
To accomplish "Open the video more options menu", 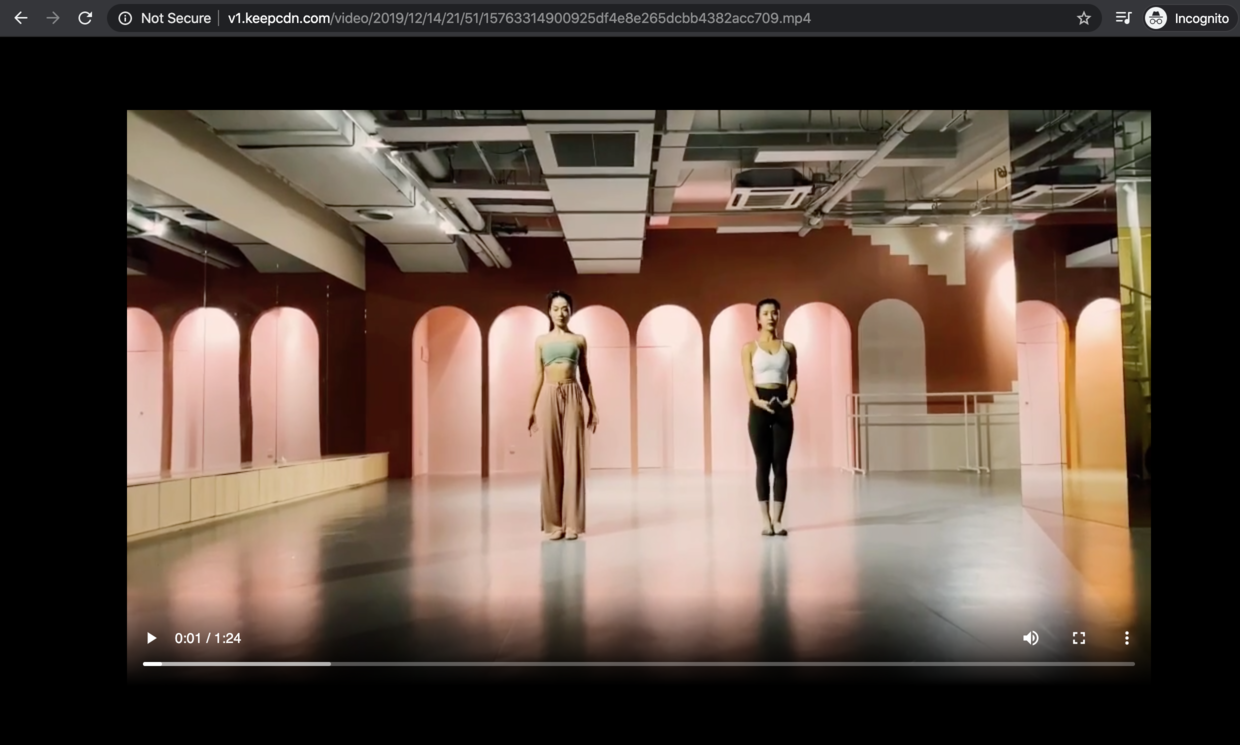I will click(x=1126, y=638).
